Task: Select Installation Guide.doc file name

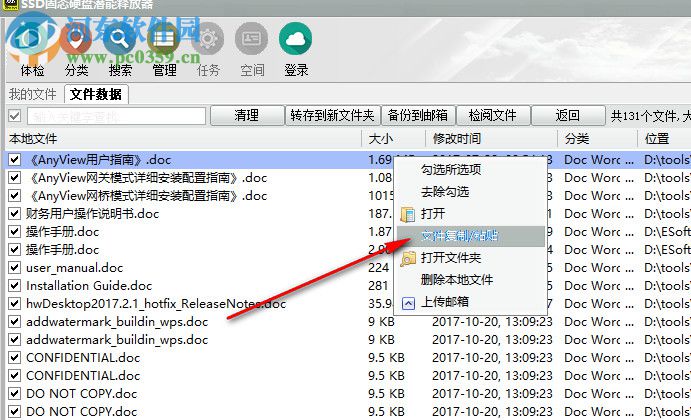Action: click(89, 286)
